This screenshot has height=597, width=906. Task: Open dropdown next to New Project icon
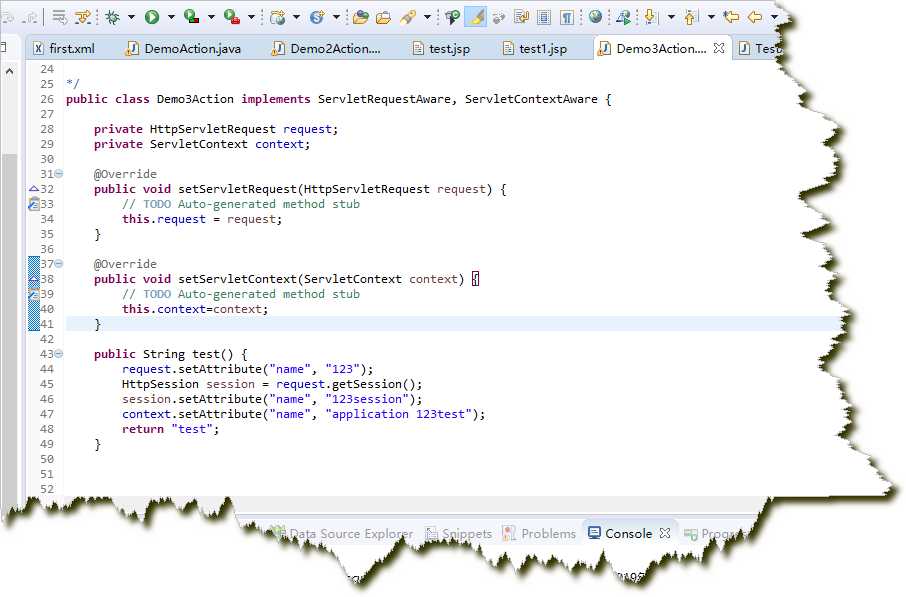tap(296, 17)
